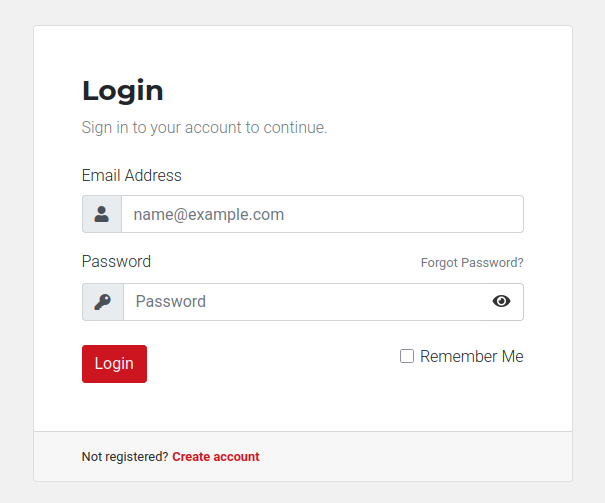This screenshot has height=503, width=605.
Task: Follow the Create account link
Action: click(x=215, y=457)
